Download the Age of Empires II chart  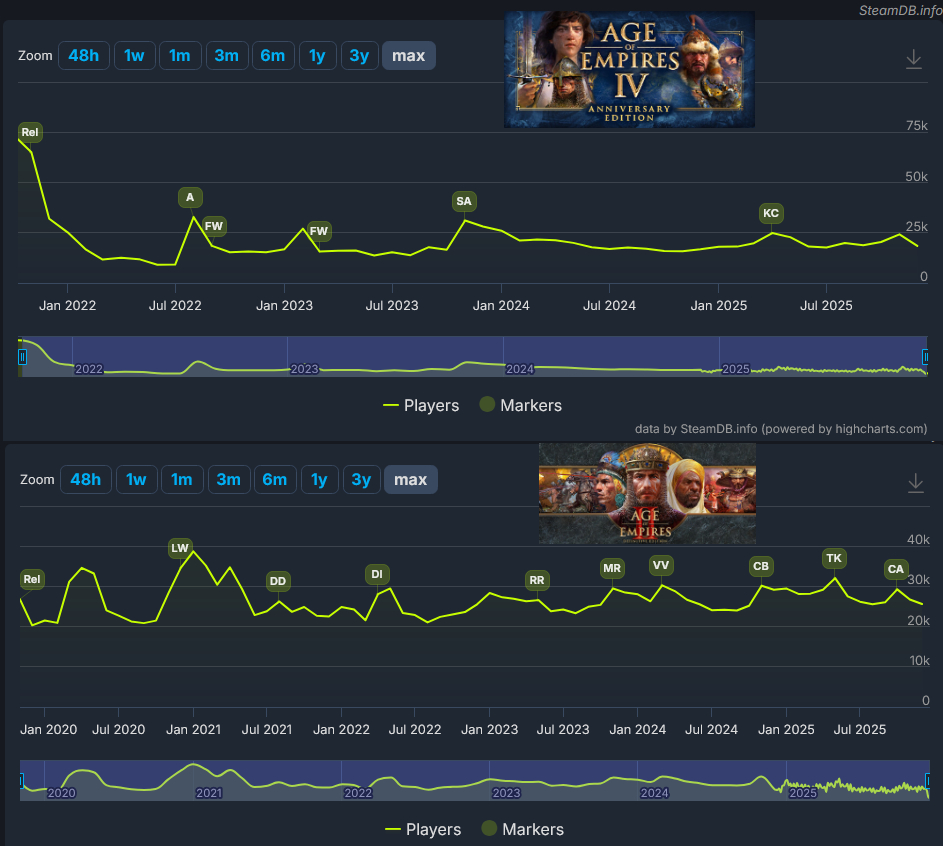coord(915,484)
